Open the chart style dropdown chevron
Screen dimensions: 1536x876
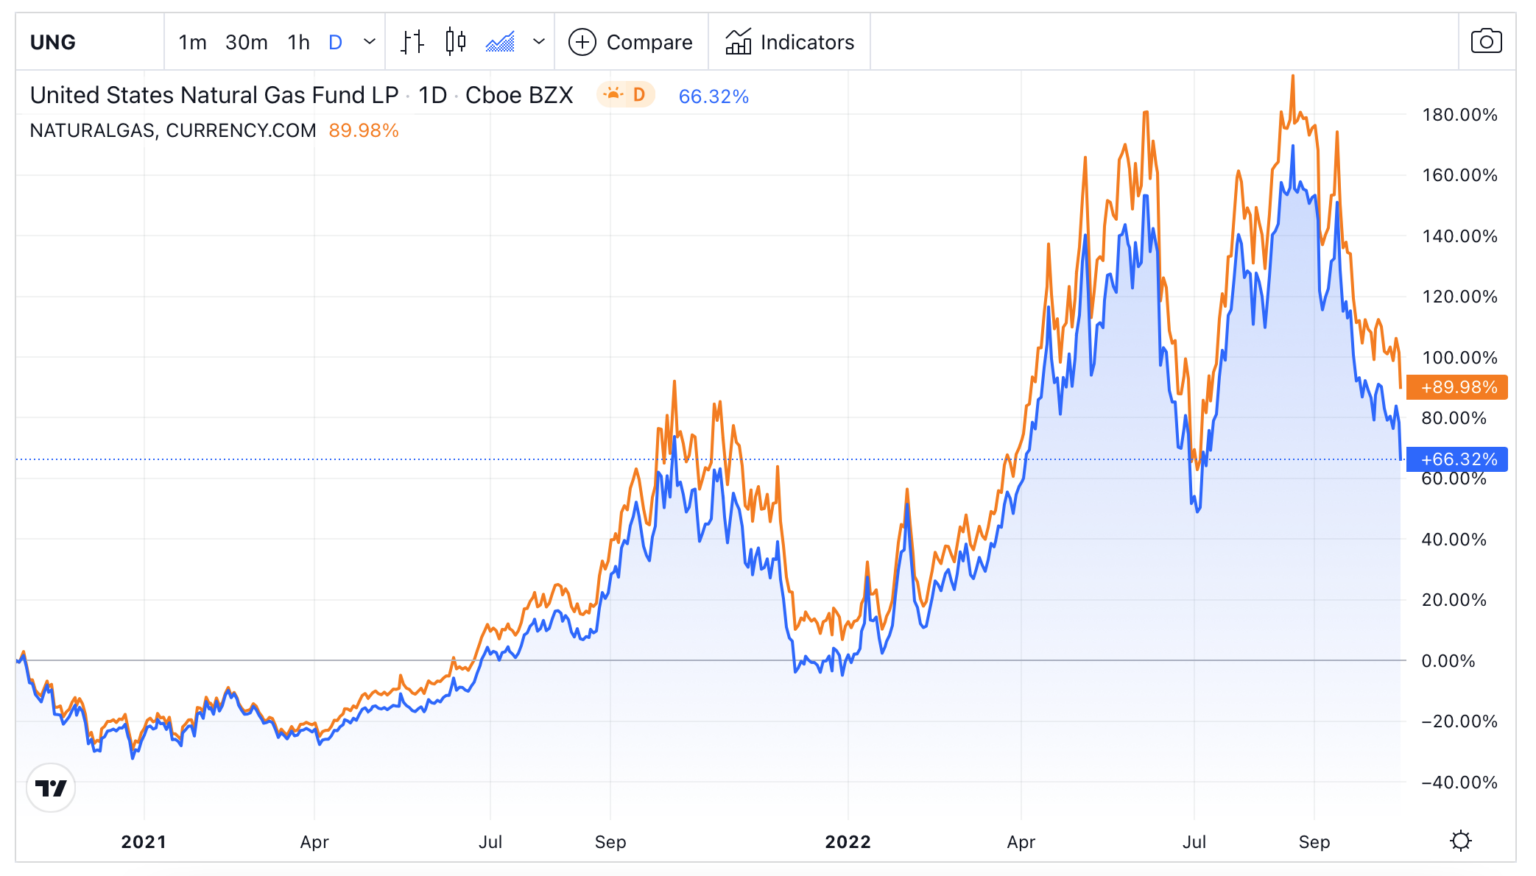[x=539, y=41]
